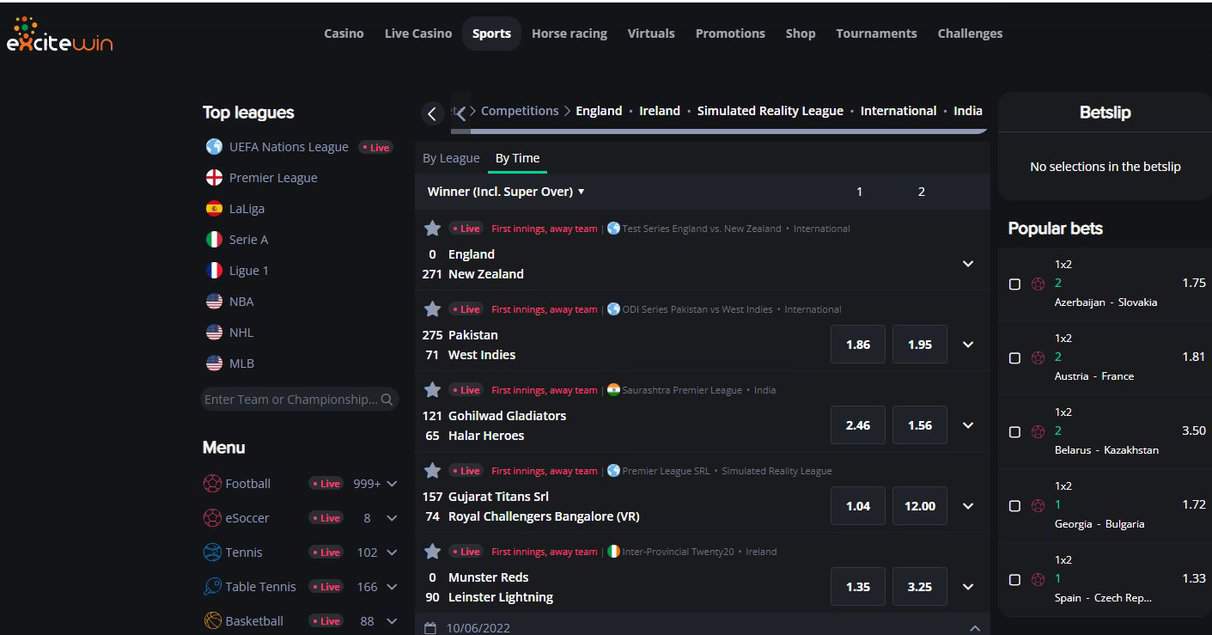The width and height of the screenshot is (1212, 635).
Task: Click the back arrow in the breadcrumb bar
Action: coord(432,114)
